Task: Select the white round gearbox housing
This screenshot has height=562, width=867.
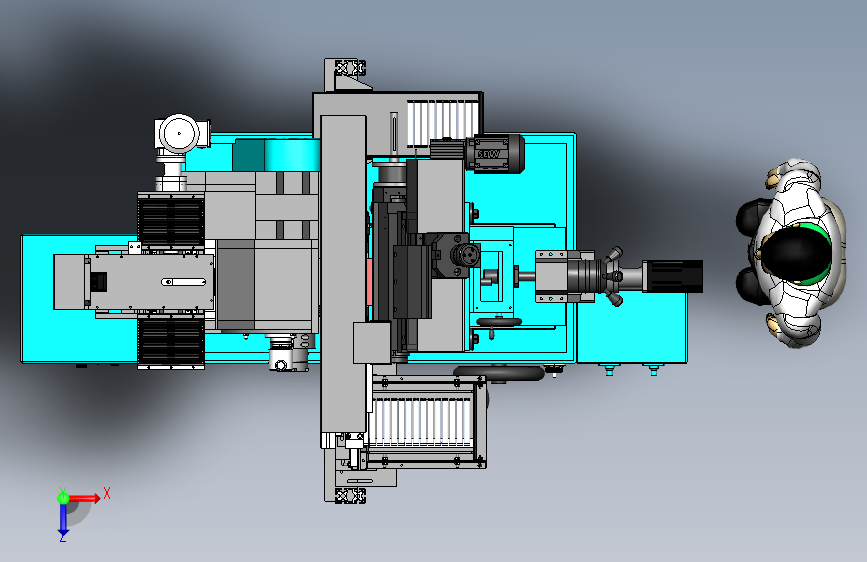Action: coord(180,134)
